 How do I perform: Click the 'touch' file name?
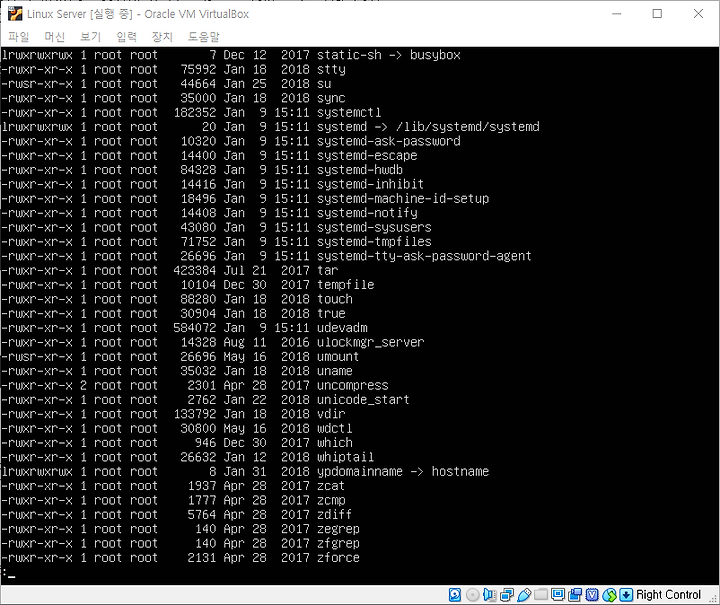click(335, 299)
